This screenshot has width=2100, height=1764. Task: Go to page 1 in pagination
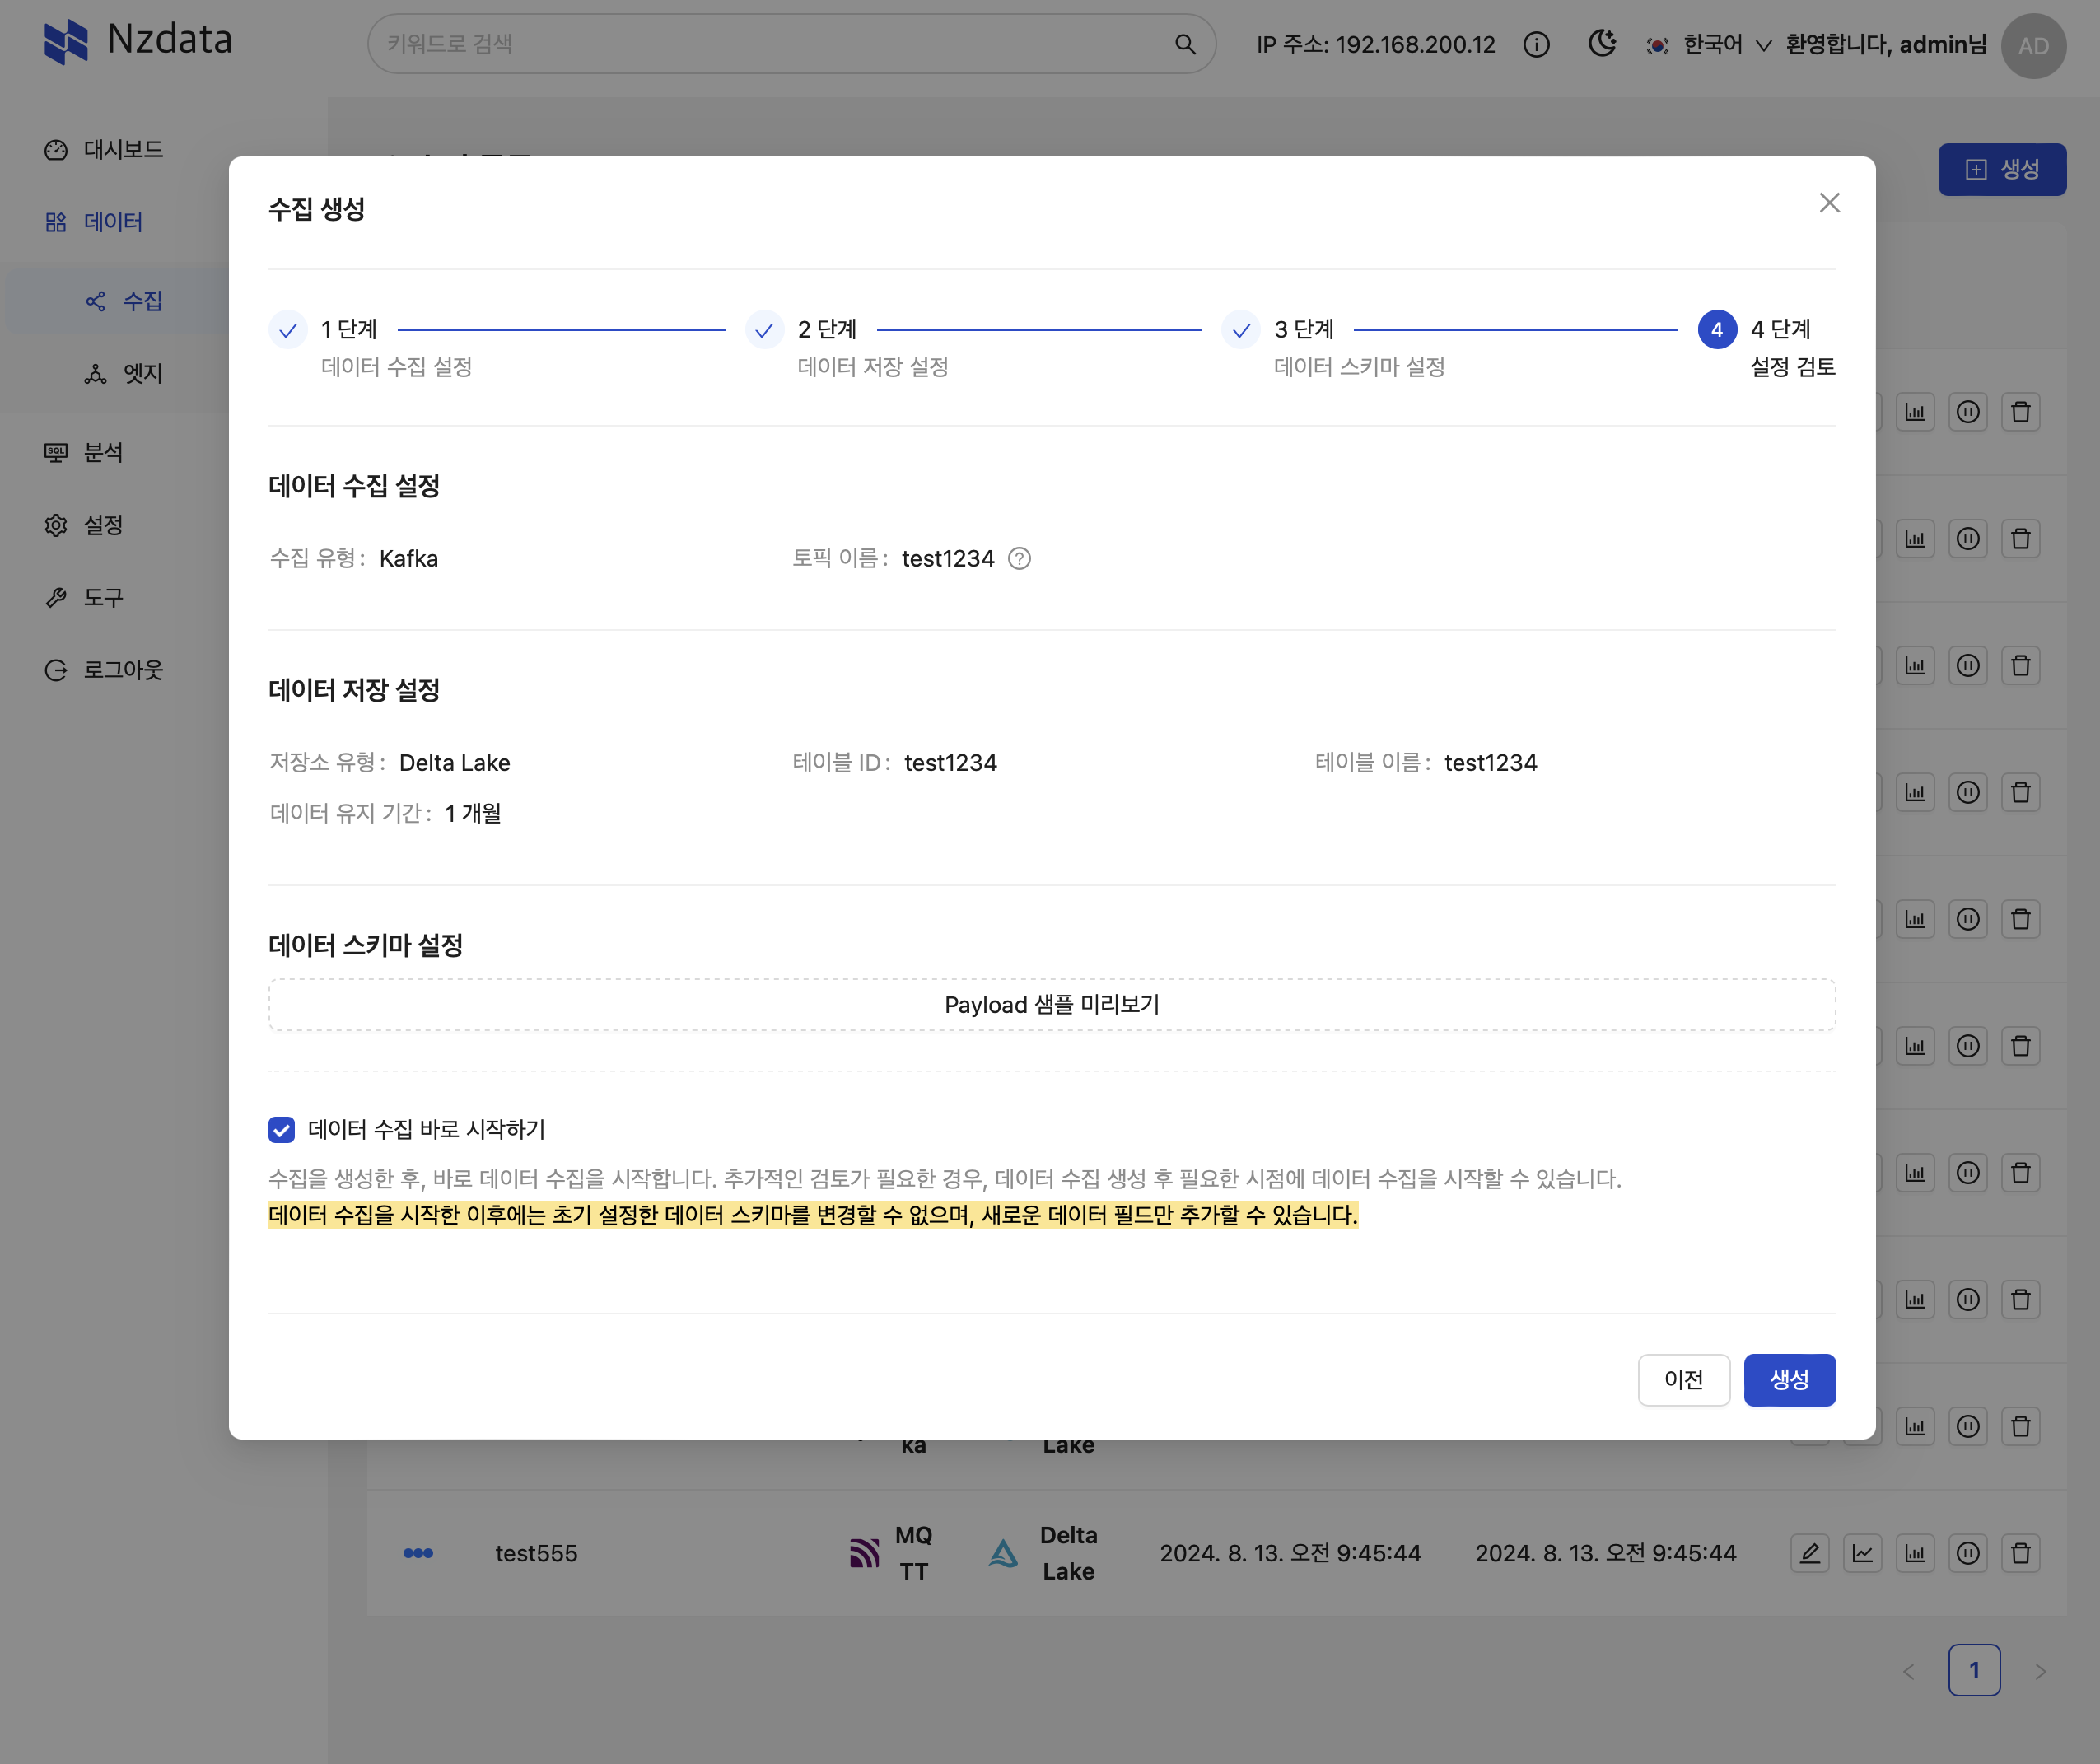click(x=1974, y=1670)
